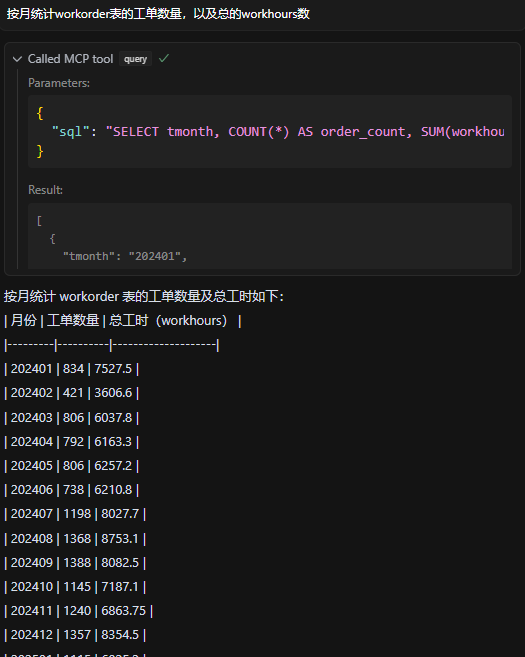Click the row for 202404 with 792

tap(71, 441)
